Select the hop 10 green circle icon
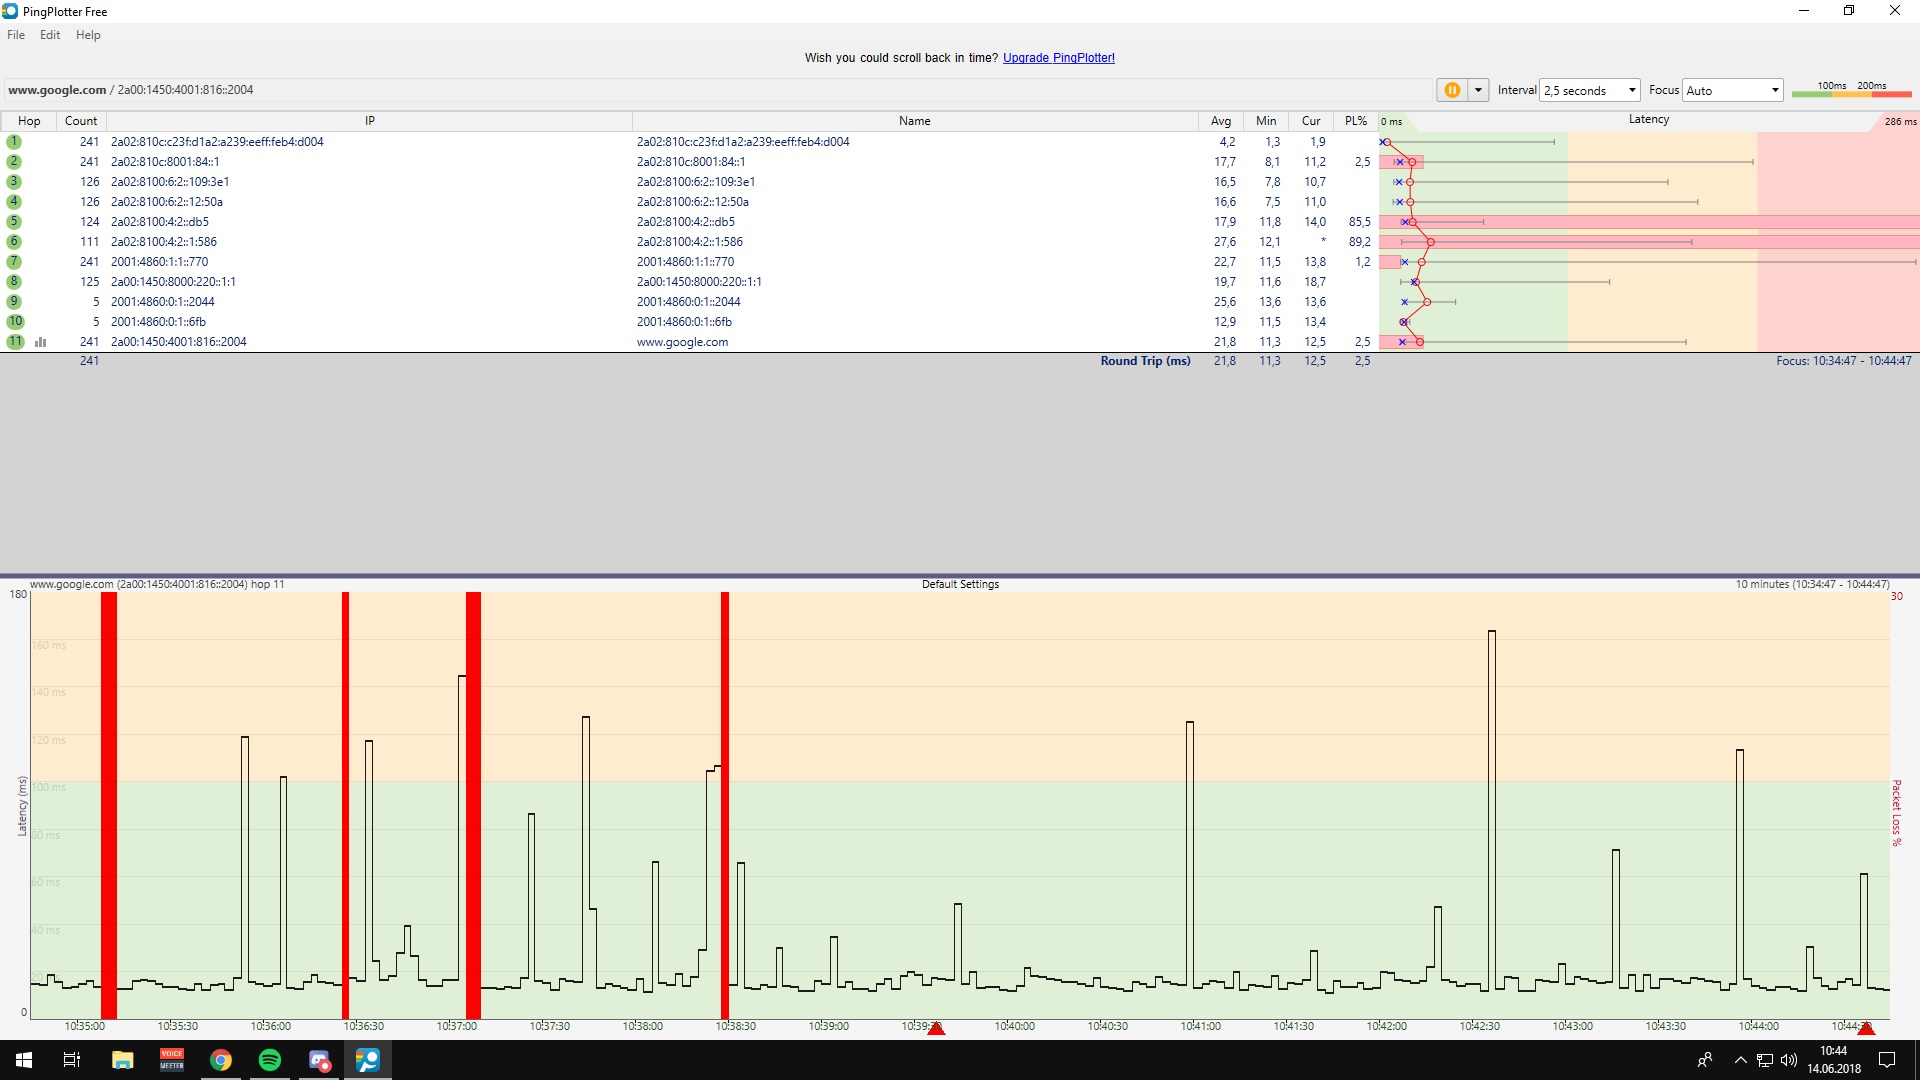Image resolution: width=1920 pixels, height=1080 pixels. click(15, 322)
